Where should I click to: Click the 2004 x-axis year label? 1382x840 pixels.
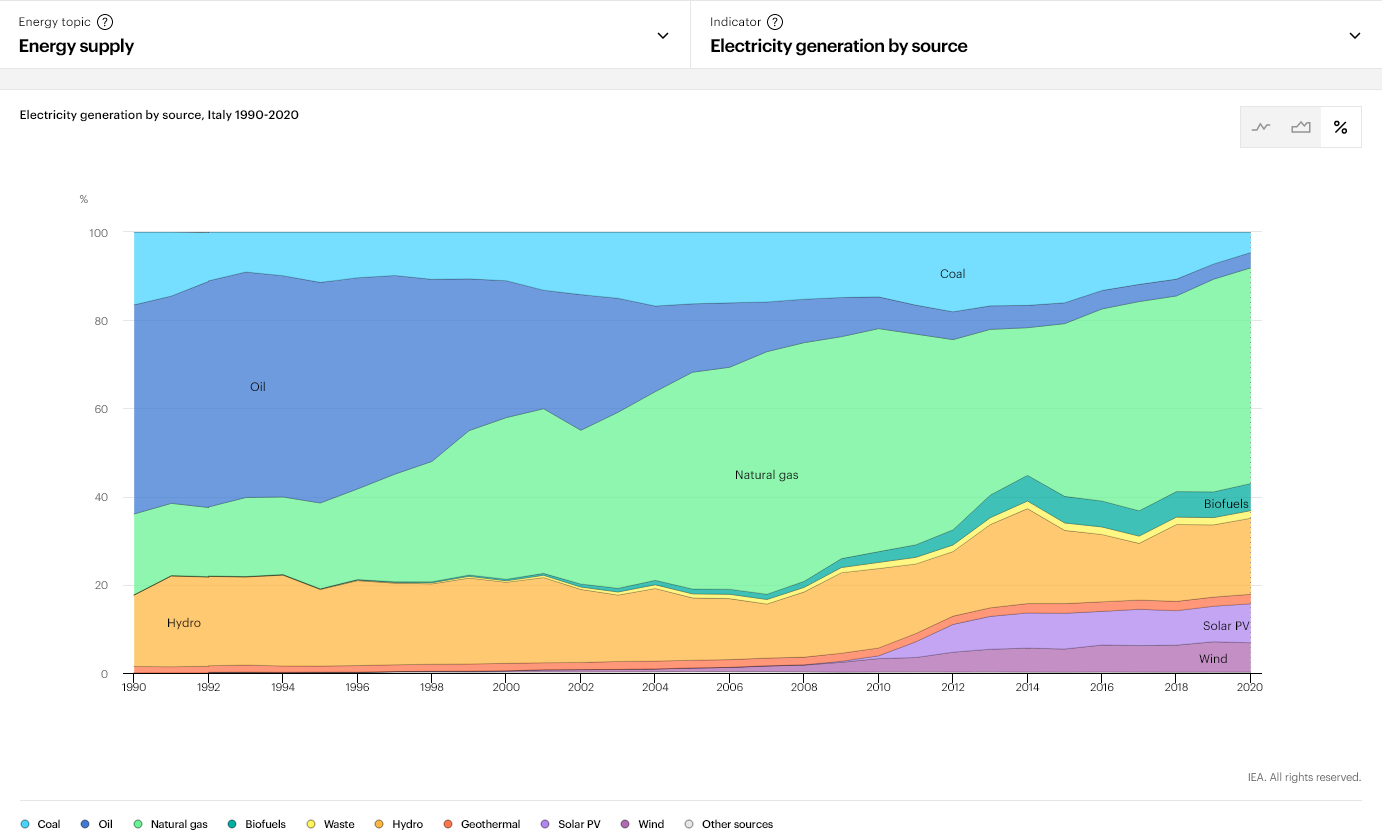tap(655, 688)
